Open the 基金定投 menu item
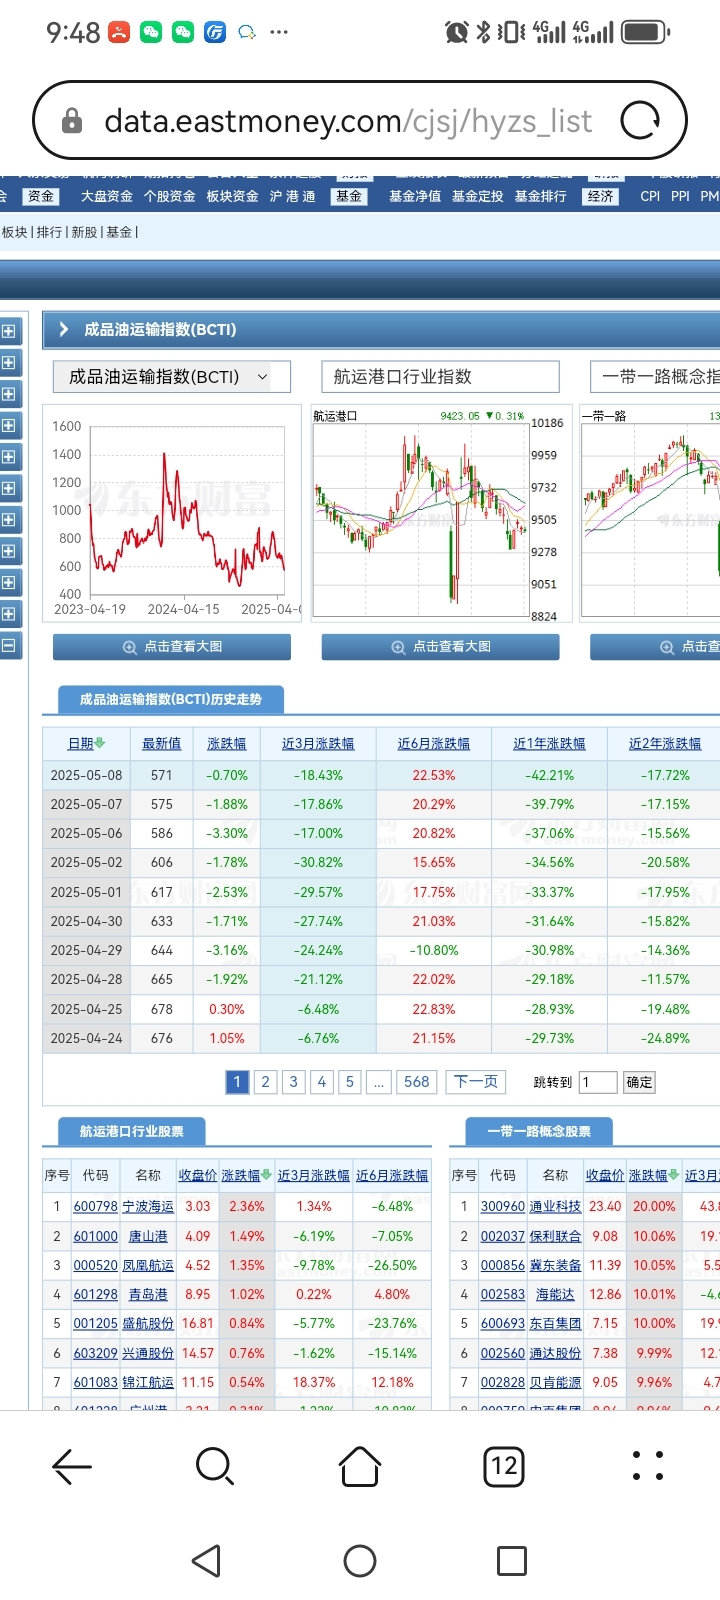The image size is (720, 1600). point(478,196)
